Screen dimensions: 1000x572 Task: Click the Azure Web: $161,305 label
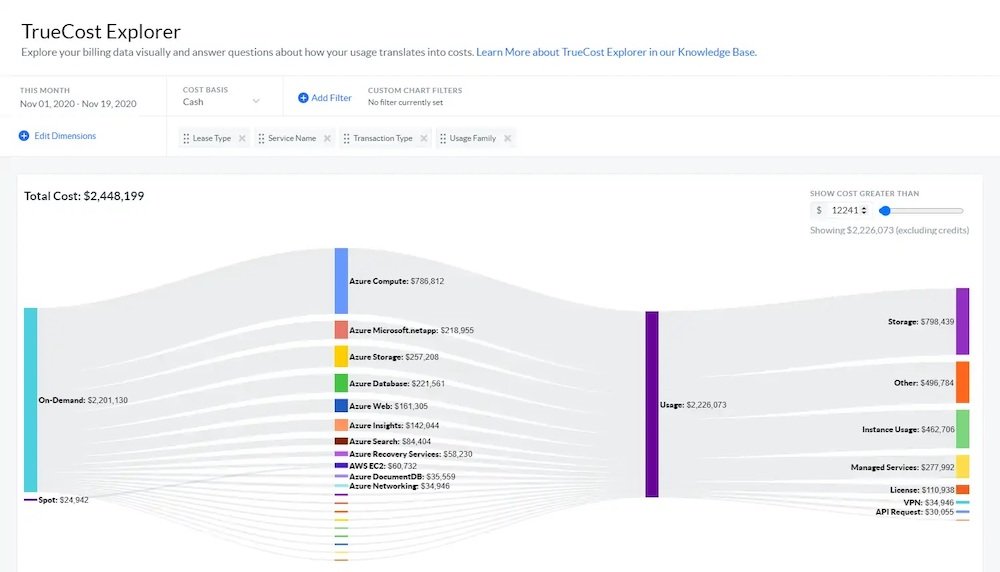388,406
